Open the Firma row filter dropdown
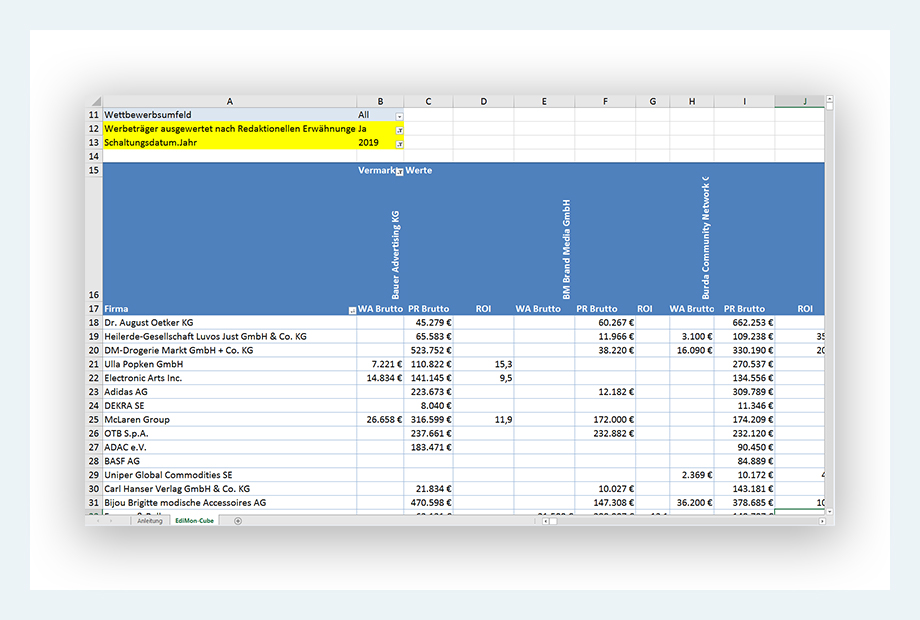Screen dimensions: 920x620 tap(352, 310)
